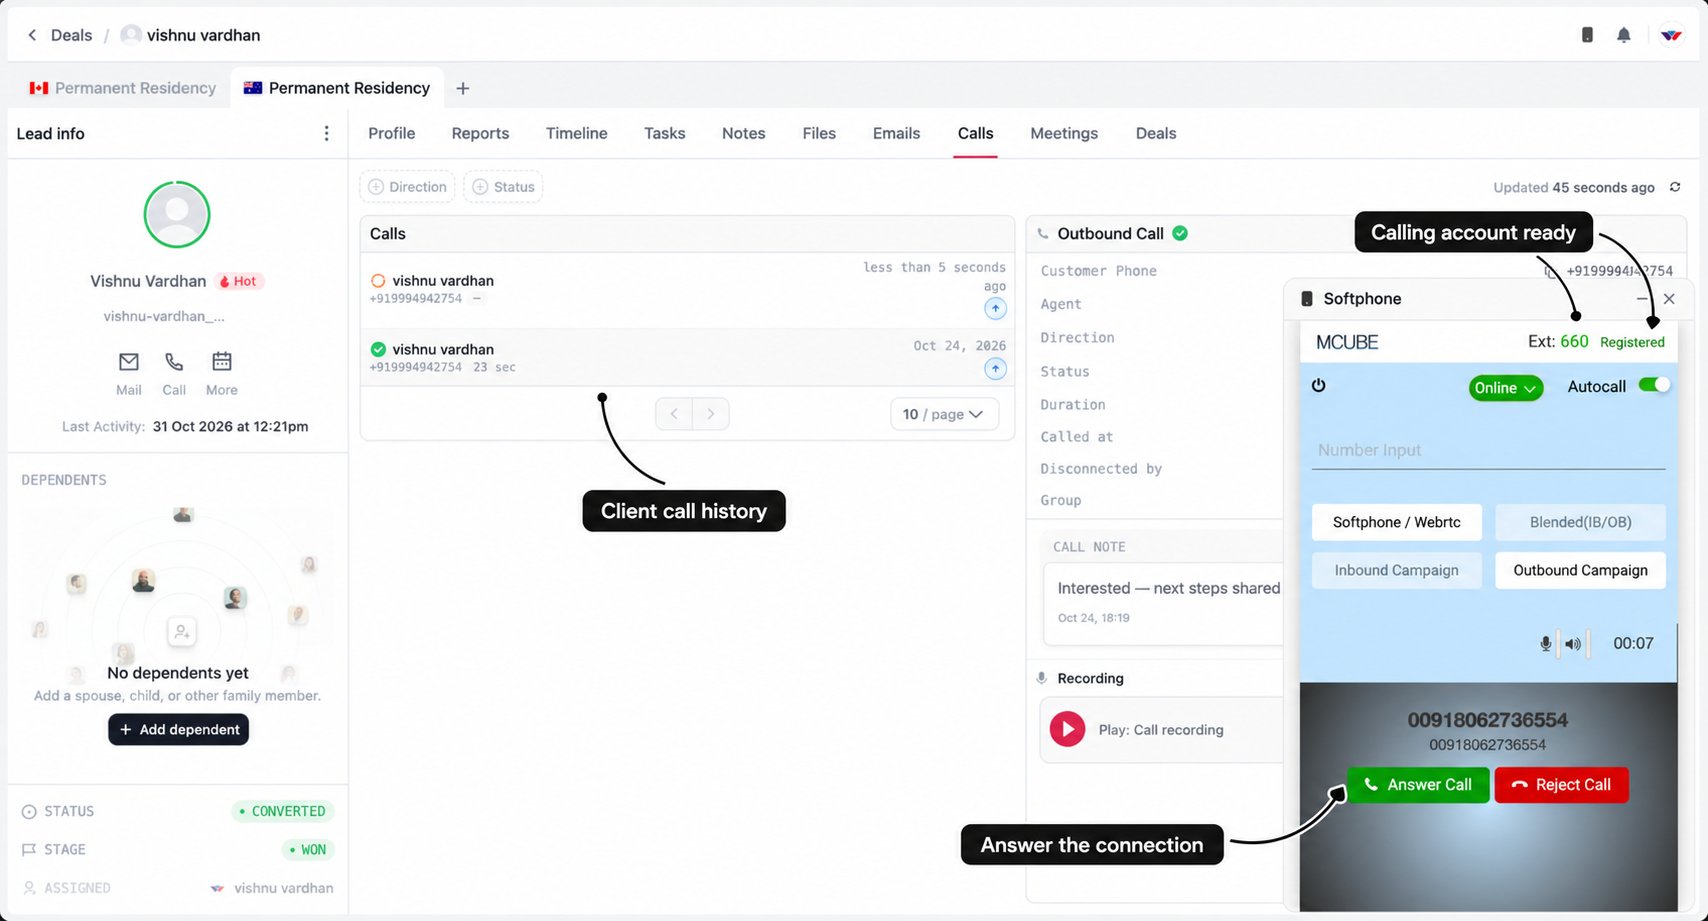Click the Answer Call button
The width and height of the screenshot is (1708, 921).
pos(1418,785)
